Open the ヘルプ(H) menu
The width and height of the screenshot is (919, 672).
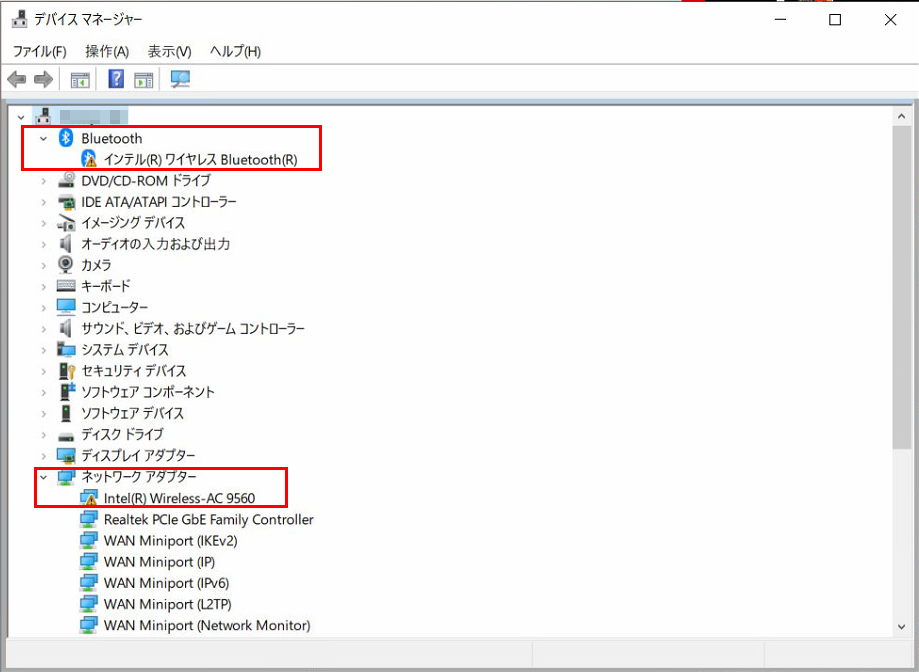click(x=235, y=52)
